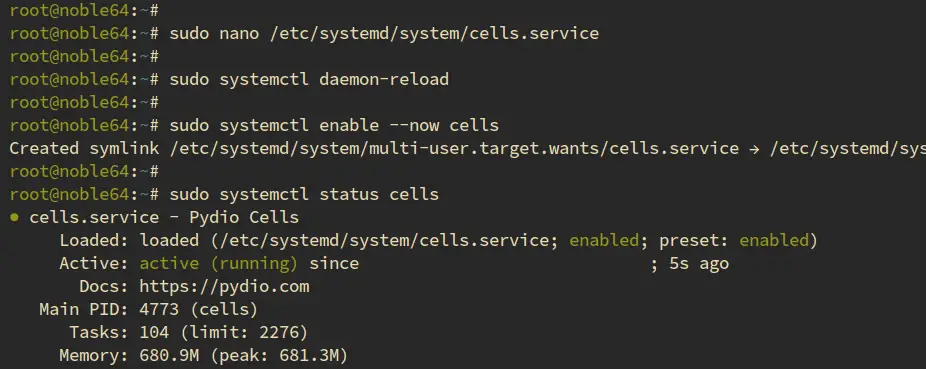The width and height of the screenshot is (926, 369).
Task: Click the green status dot before cells.service
Action: point(14,218)
